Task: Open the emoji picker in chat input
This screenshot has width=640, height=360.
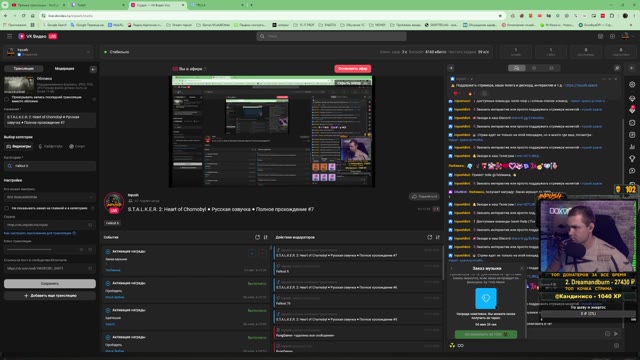Action: 607,334
